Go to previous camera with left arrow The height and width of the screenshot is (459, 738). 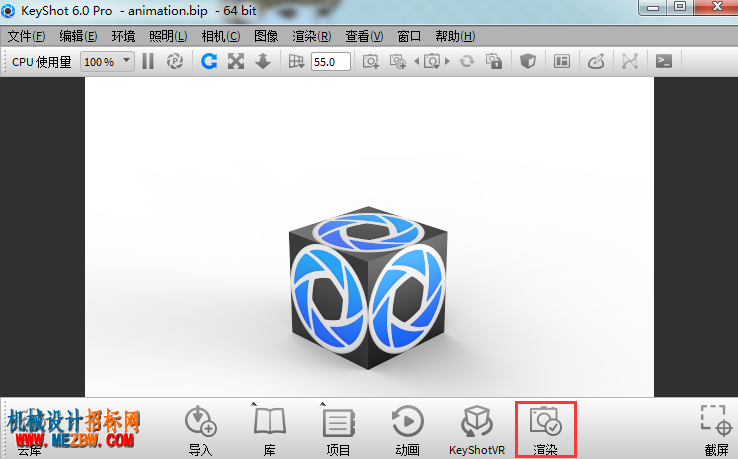pos(417,61)
